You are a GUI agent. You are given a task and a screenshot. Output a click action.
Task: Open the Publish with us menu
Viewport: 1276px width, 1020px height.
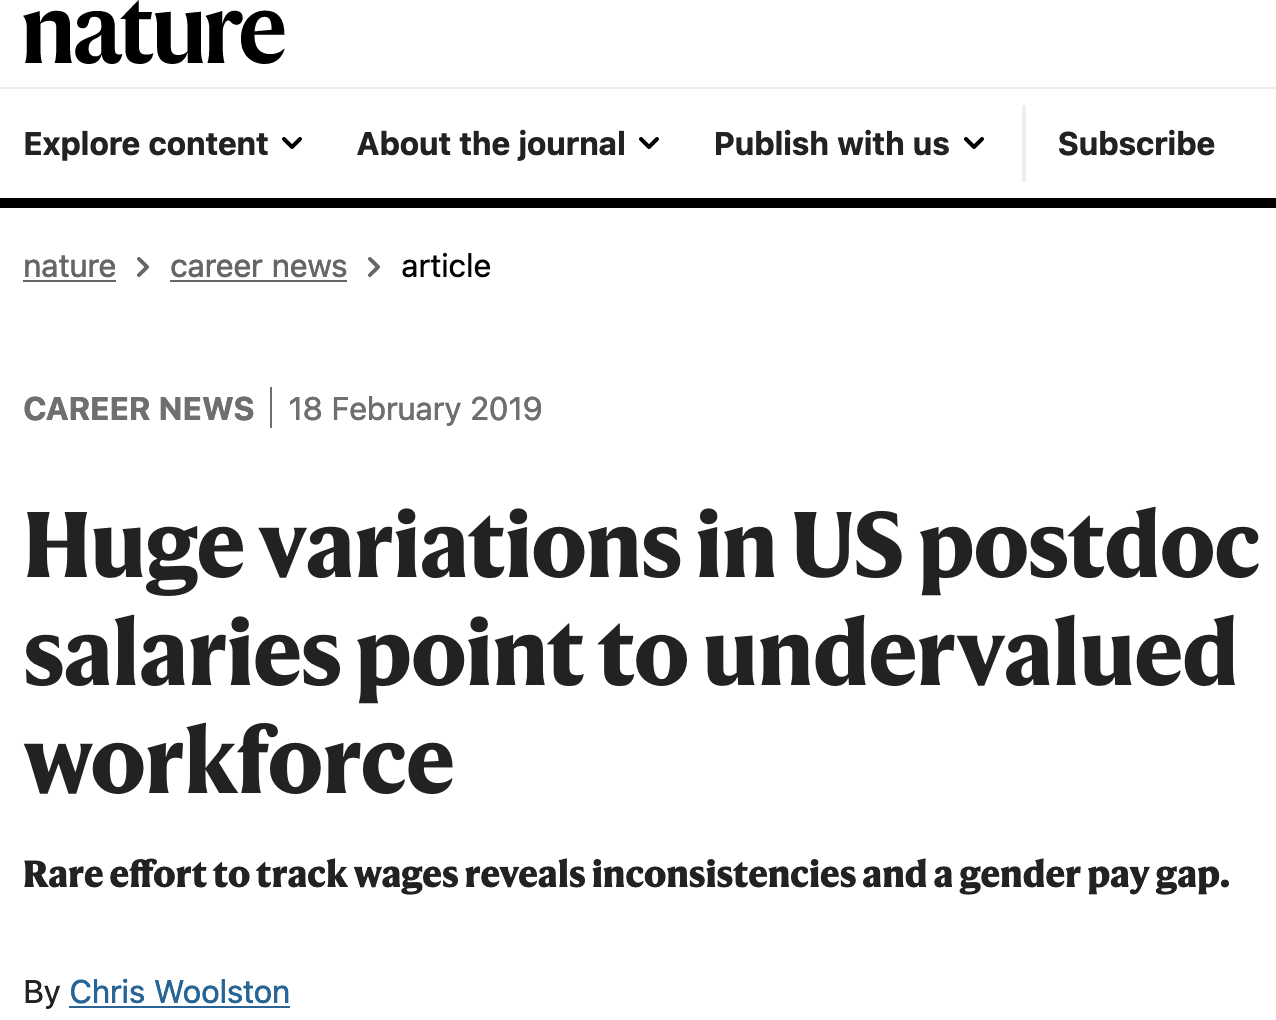[x=831, y=144]
